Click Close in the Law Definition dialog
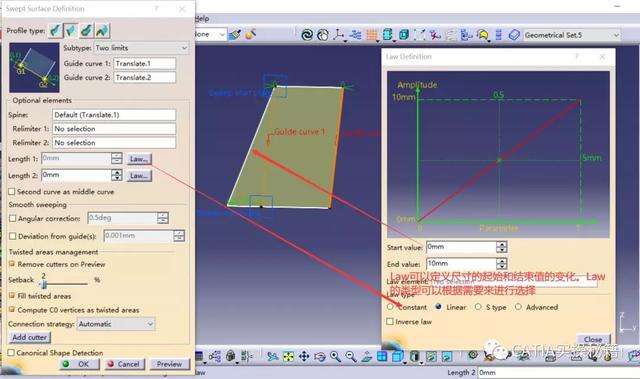Screen dimensions: 640x379 tap(593, 339)
